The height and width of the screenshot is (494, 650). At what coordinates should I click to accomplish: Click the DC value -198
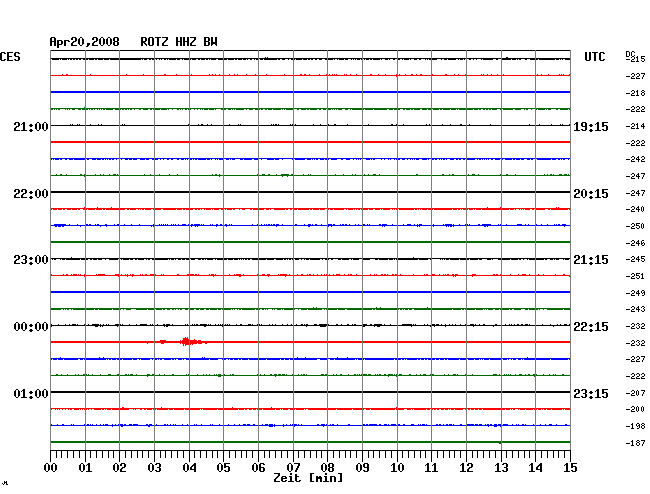(x=635, y=426)
